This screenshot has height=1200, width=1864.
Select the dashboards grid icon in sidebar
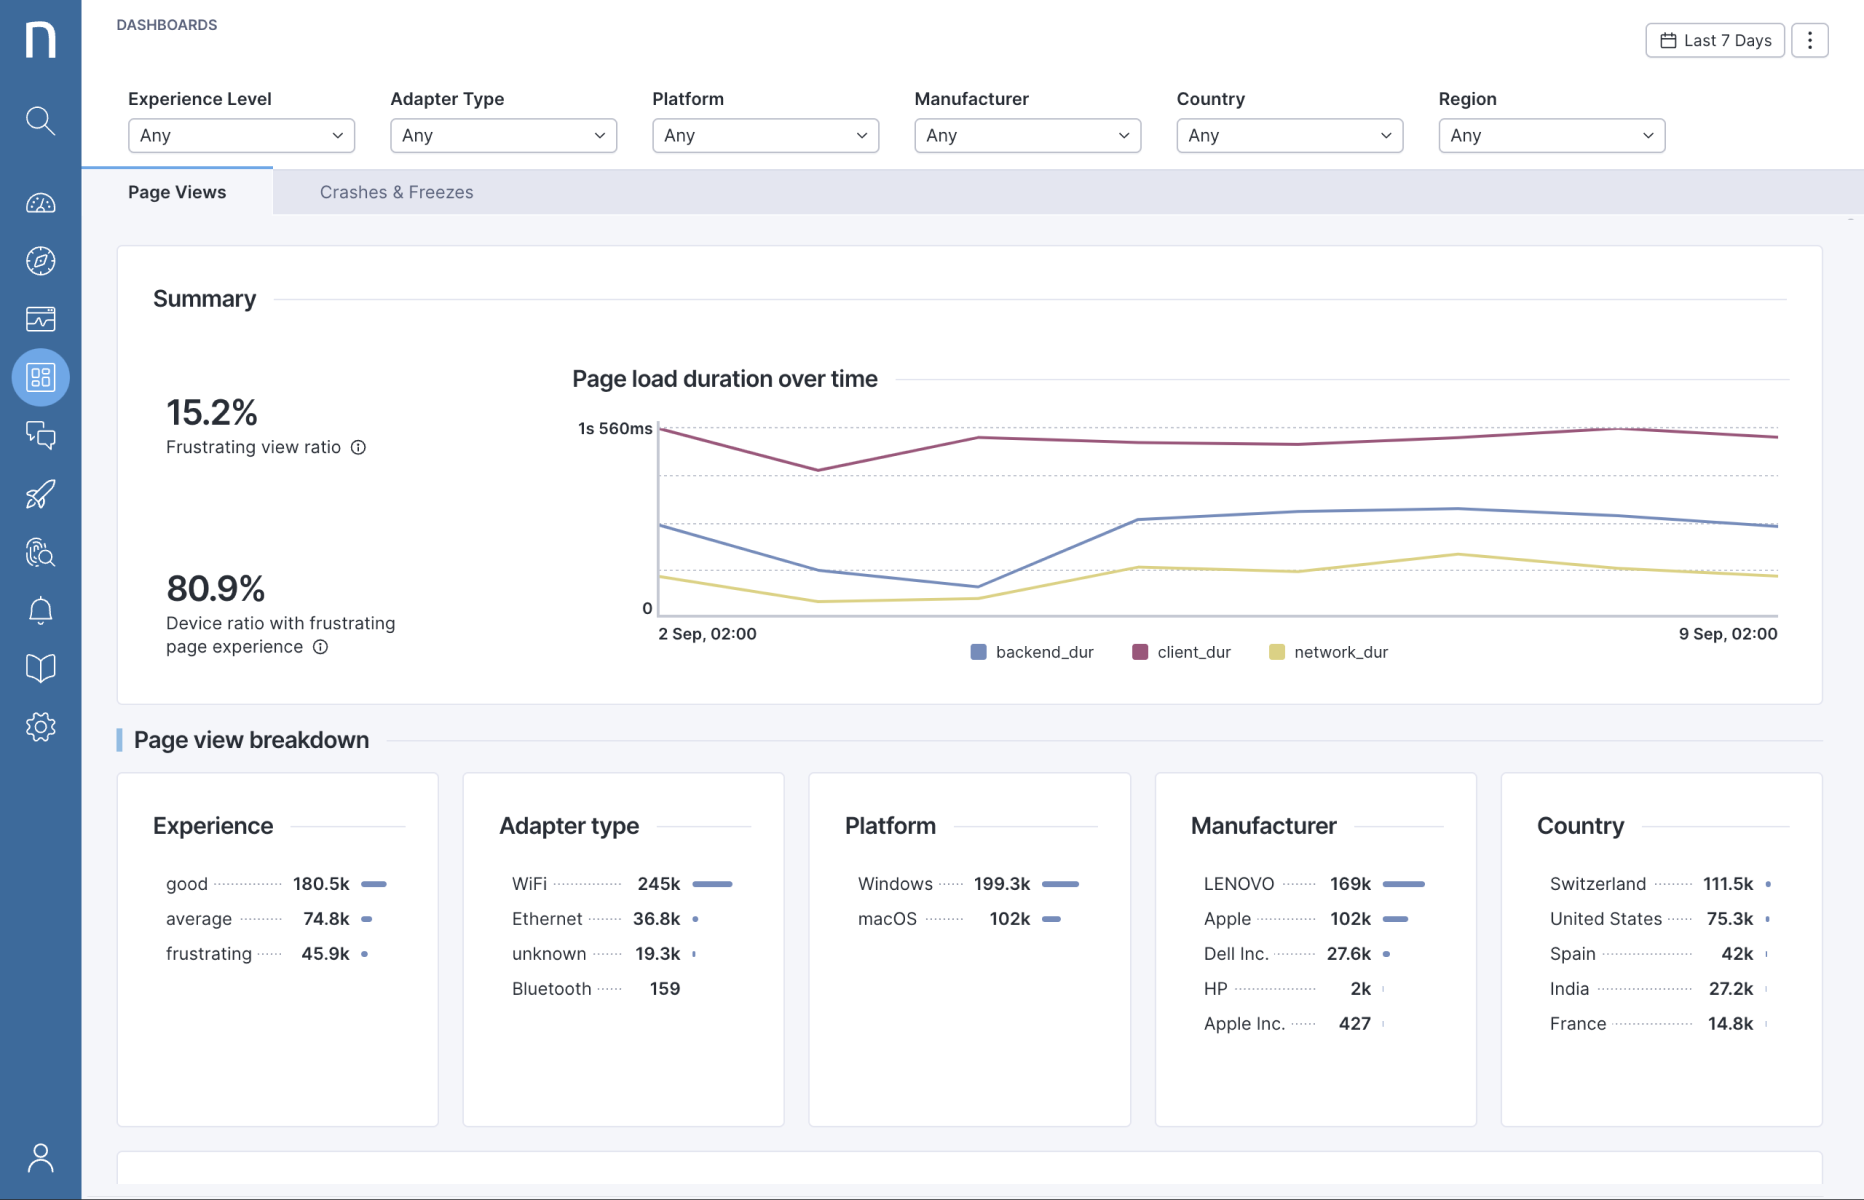(x=40, y=377)
